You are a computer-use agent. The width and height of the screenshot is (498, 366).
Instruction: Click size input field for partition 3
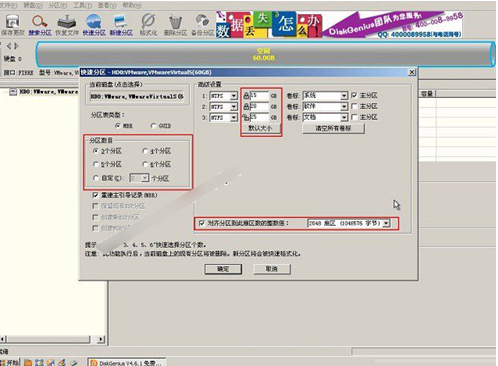coord(259,117)
